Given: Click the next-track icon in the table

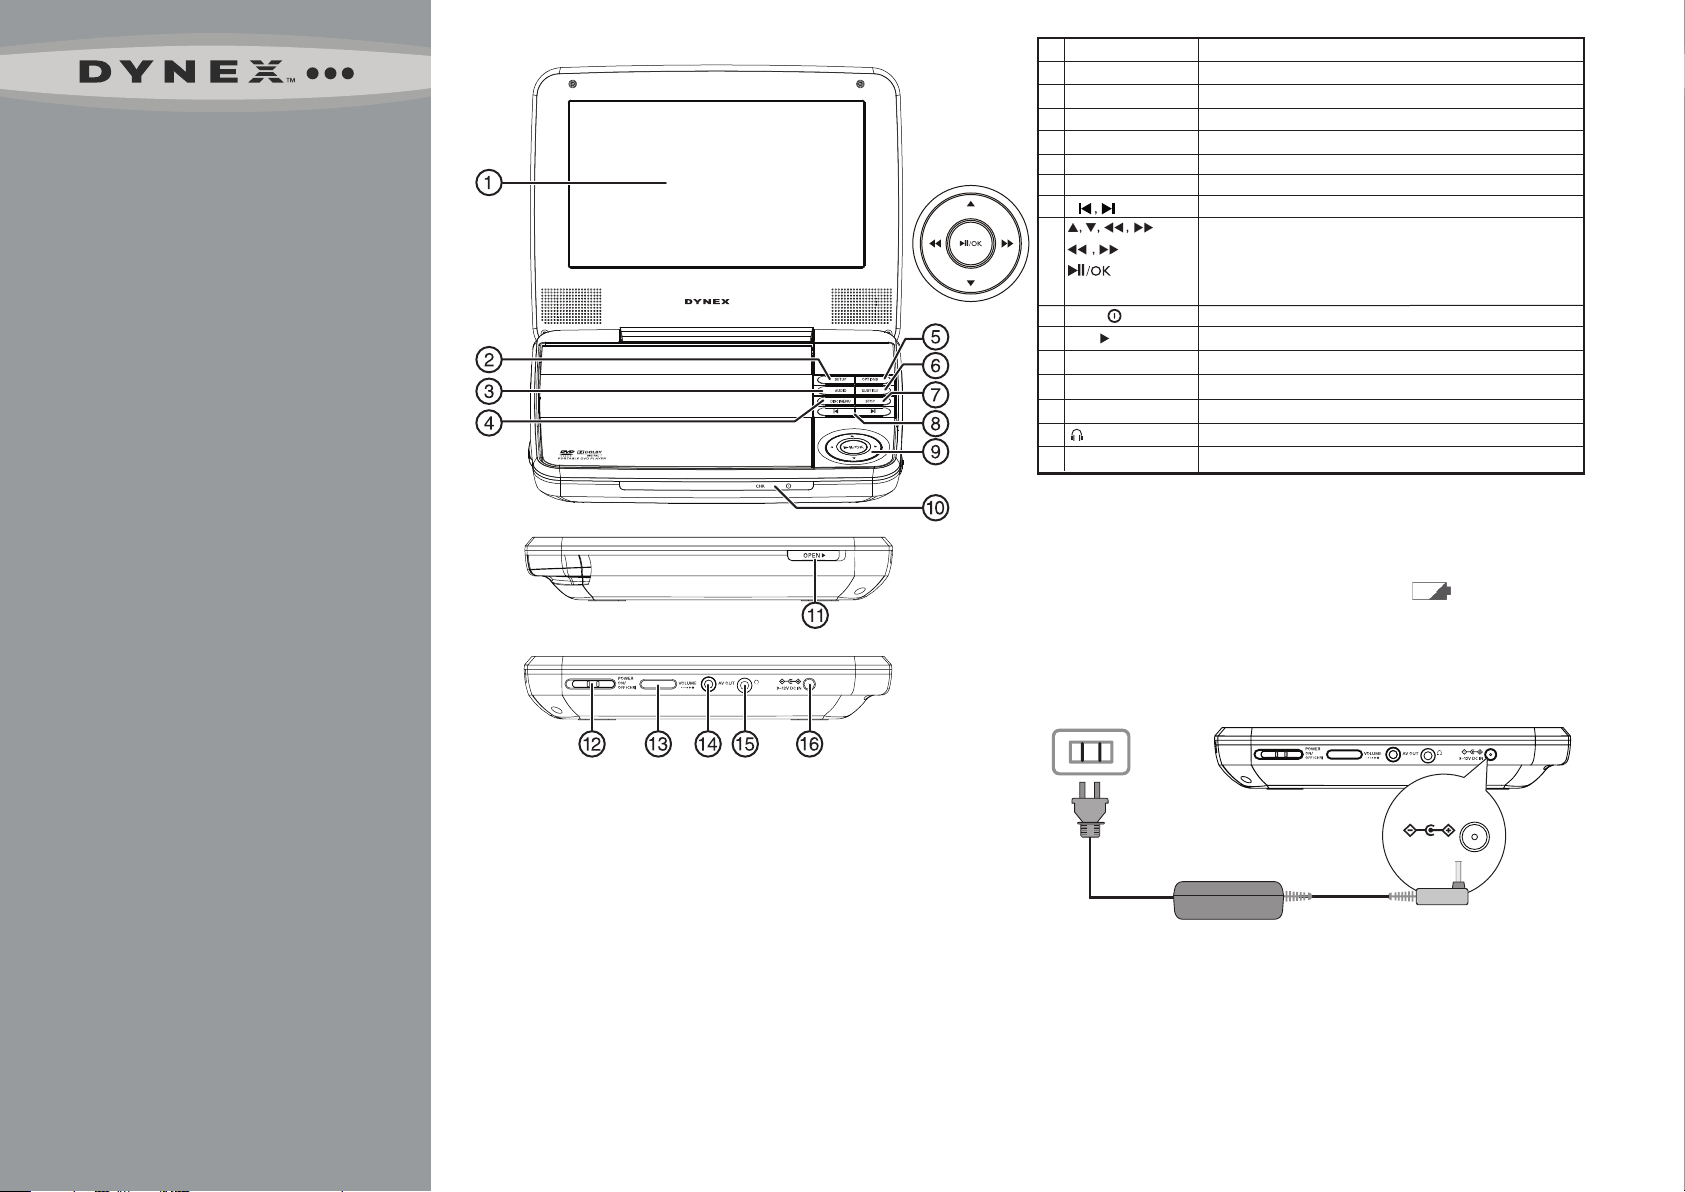Looking at the screenshot, I should pos(1108,208).
